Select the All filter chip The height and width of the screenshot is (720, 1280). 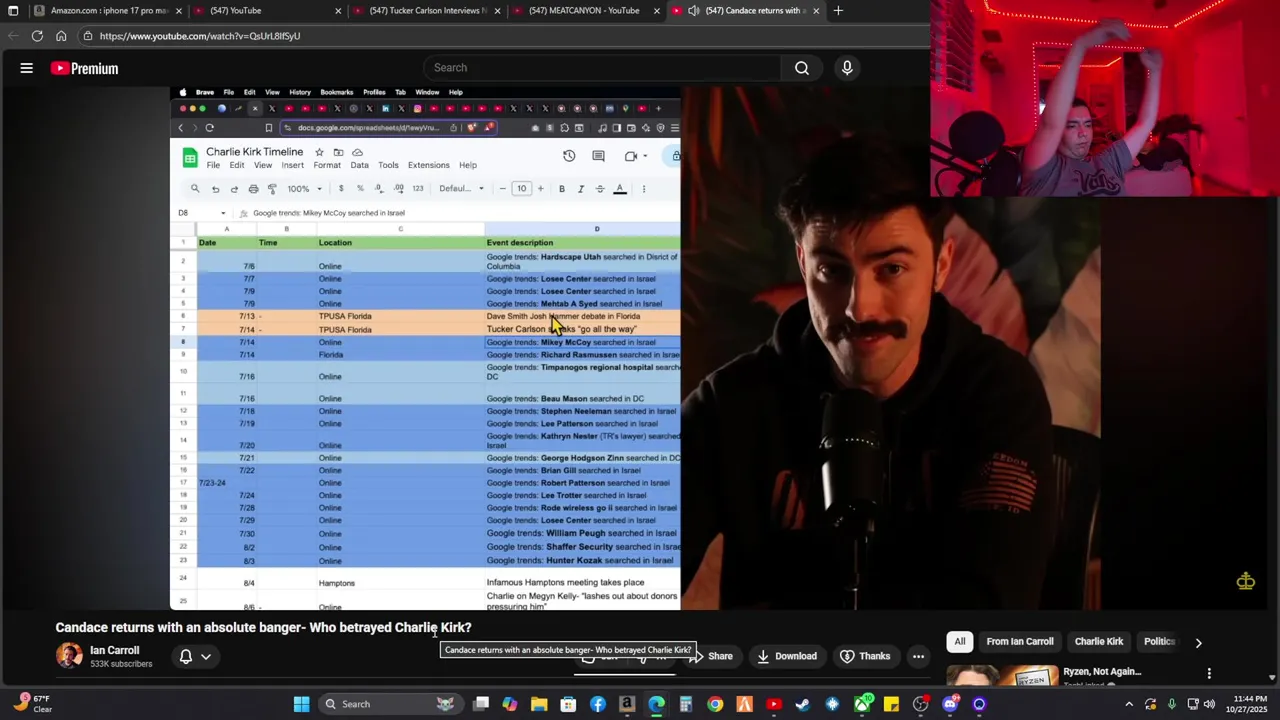coord(960,642)
